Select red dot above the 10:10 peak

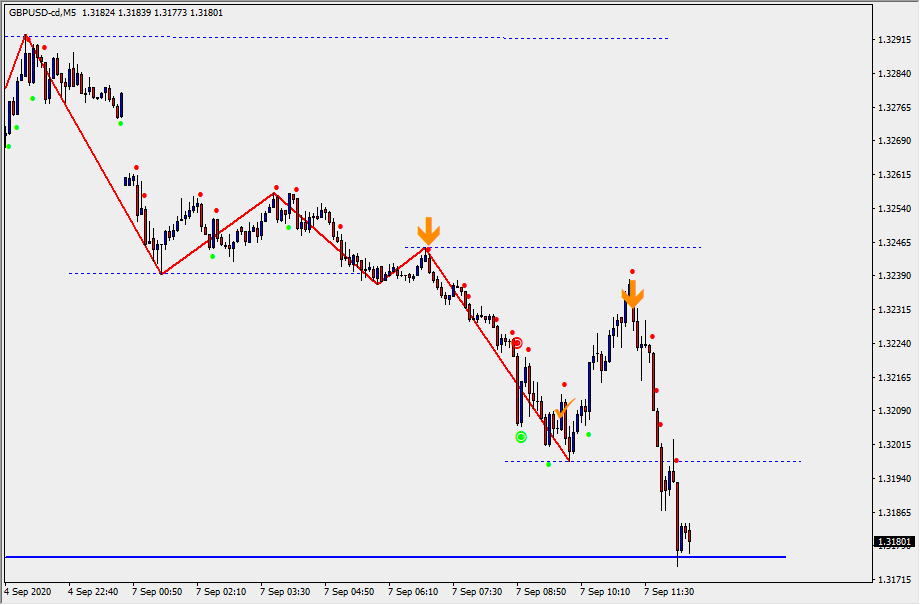[x=632, y=271]
